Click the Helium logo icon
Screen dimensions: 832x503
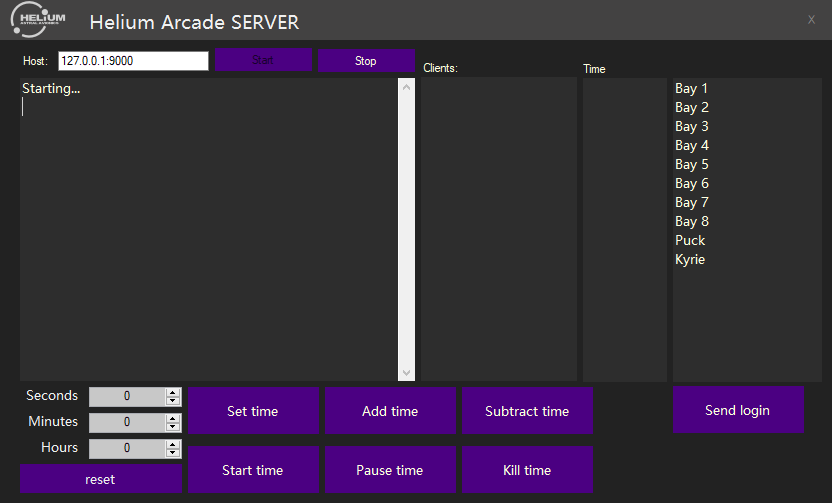coord(38,20)
